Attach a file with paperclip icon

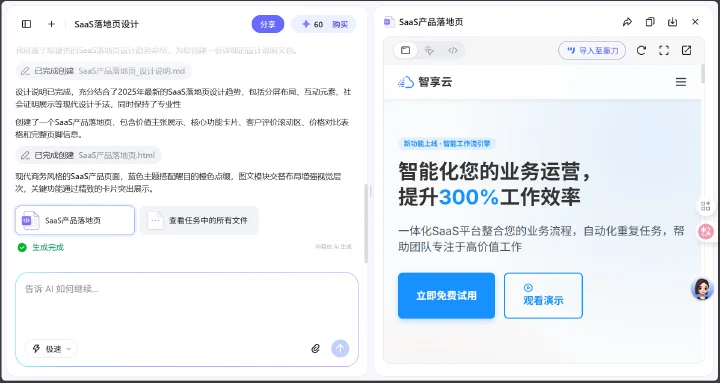[x=315, y=349]
